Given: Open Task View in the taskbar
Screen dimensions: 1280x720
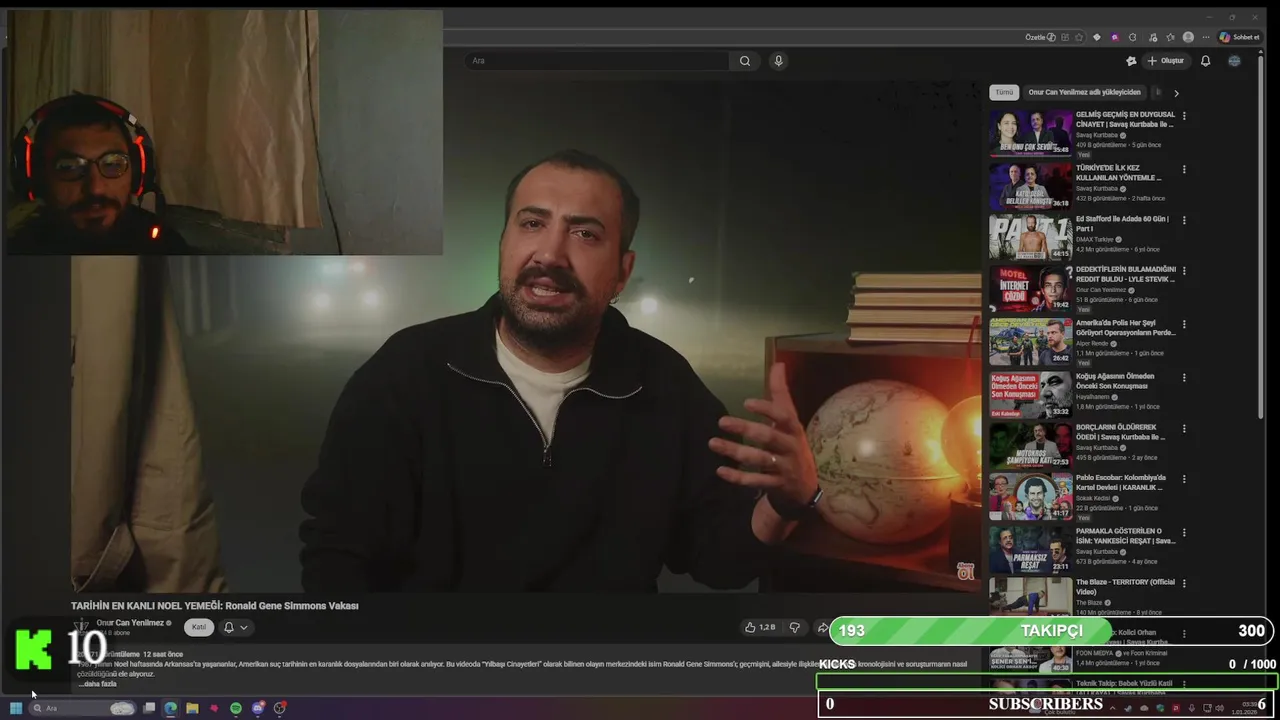Looking at the screenshot, I should (149, 708).
